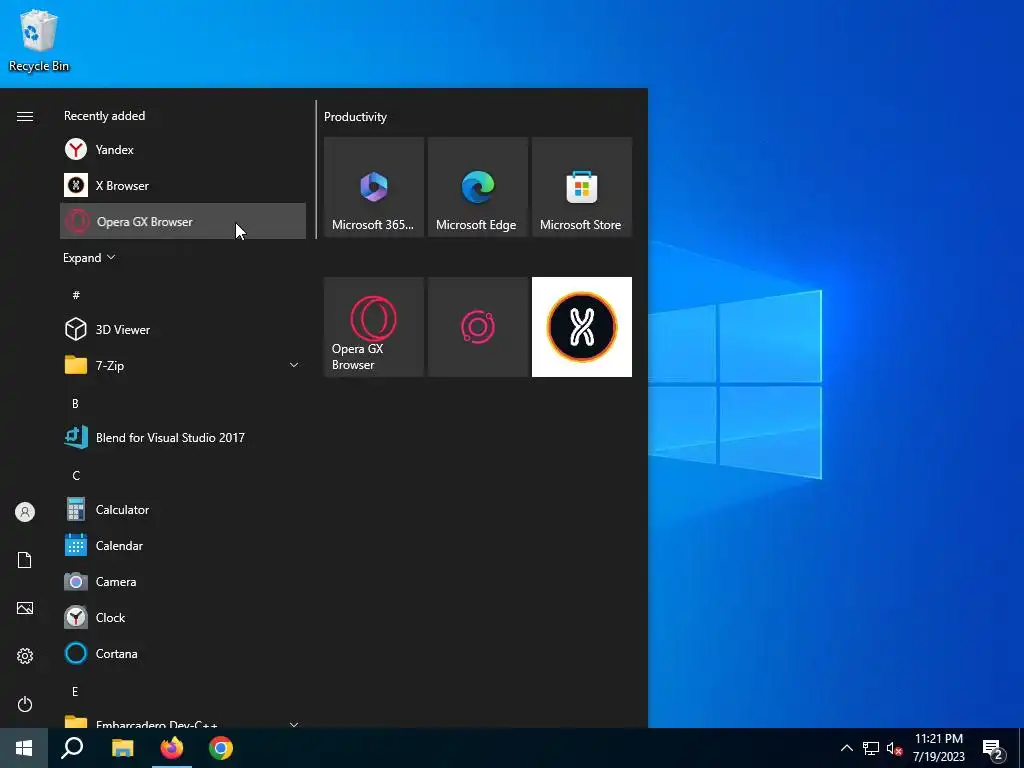
Task: Show hidden system tray icons
Action: coord(846,748)
